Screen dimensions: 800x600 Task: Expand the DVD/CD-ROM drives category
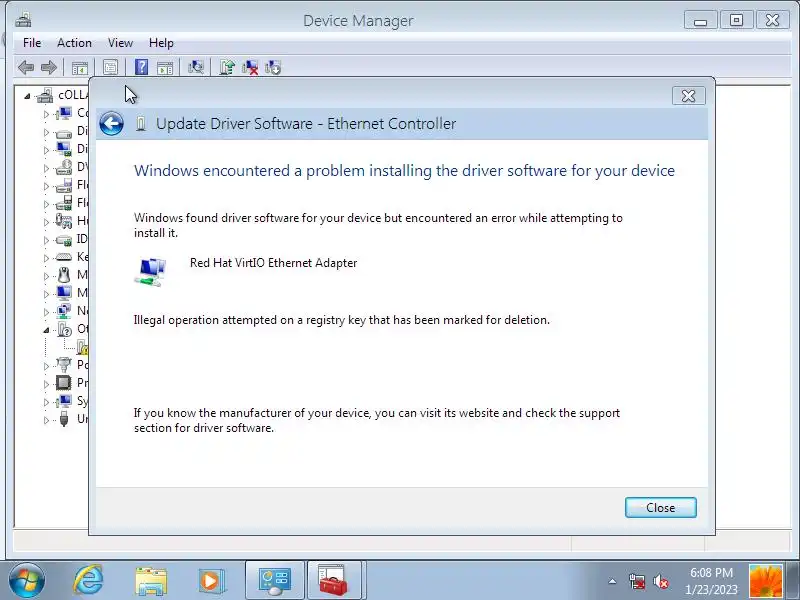(46, 168)
